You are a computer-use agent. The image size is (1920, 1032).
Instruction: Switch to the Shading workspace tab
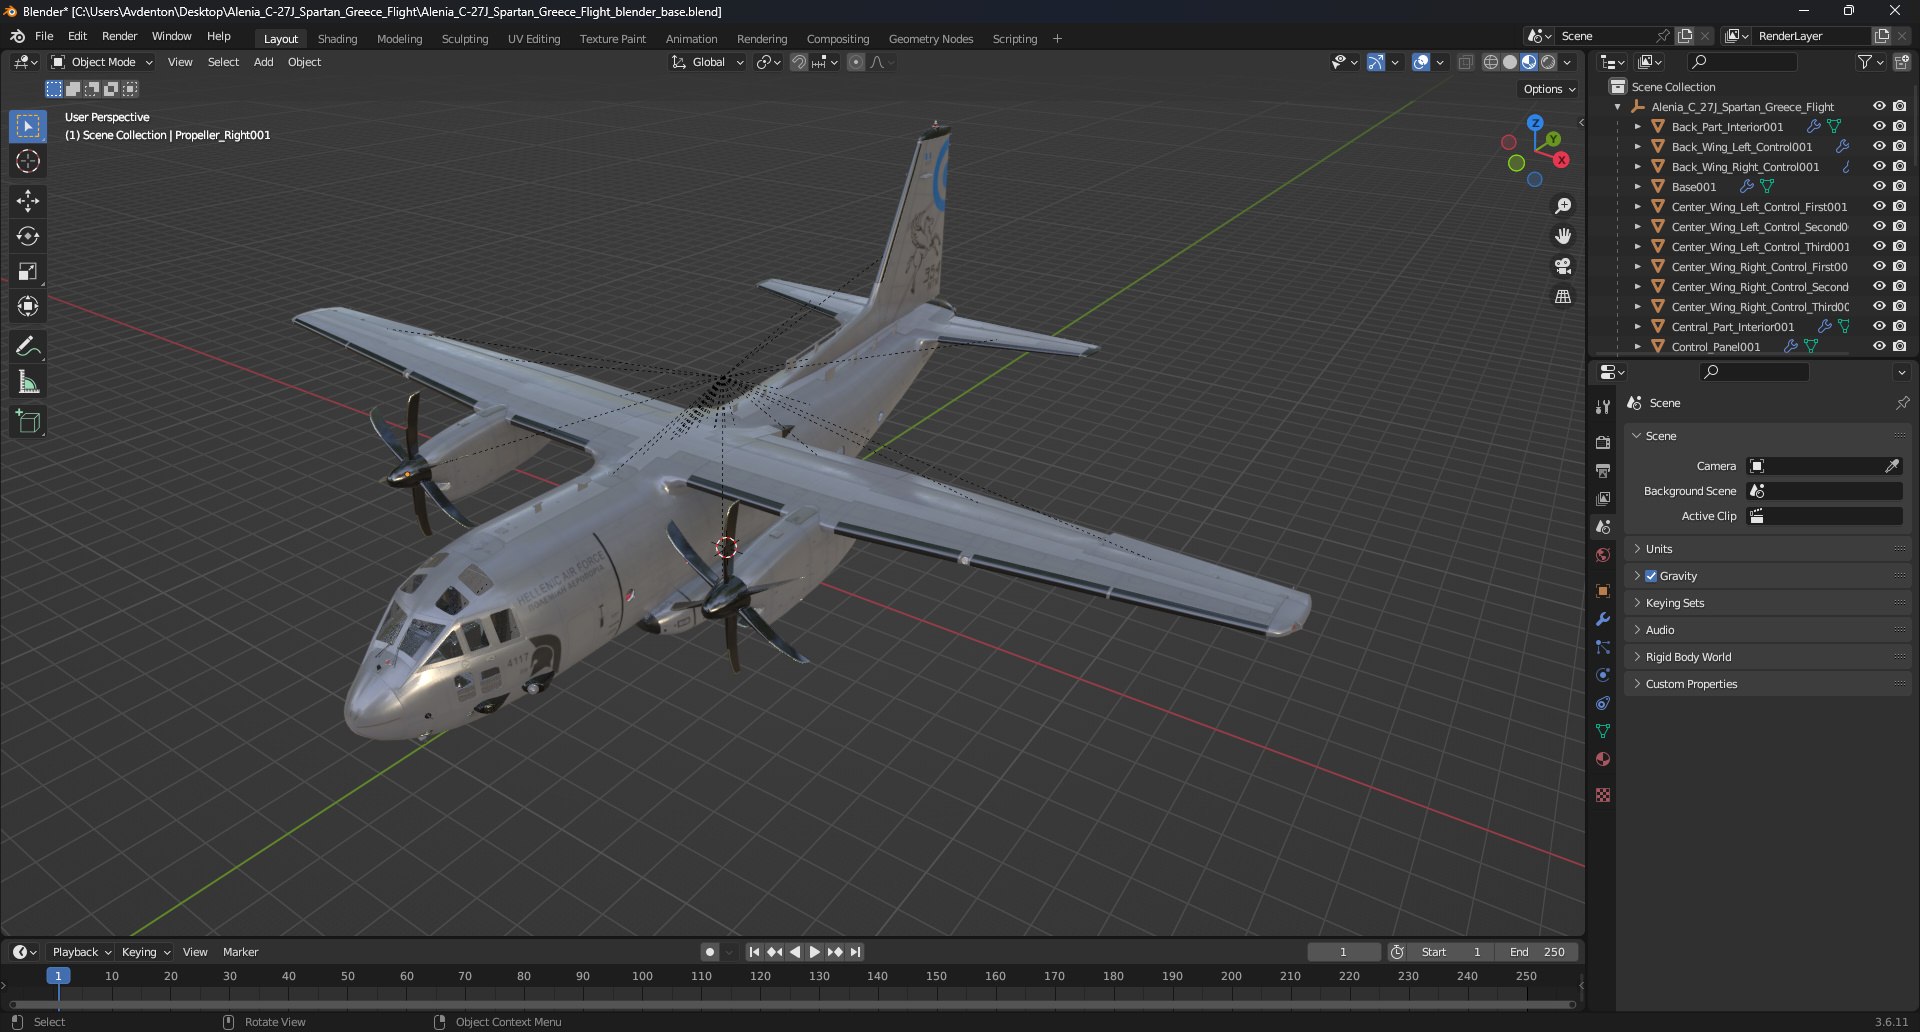pos(337,39)
